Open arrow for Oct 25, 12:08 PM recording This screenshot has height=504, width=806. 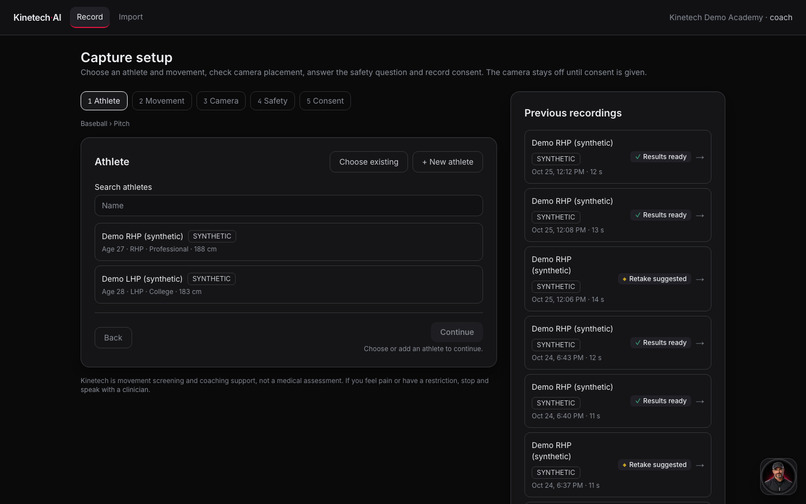(x=700, y=215)
